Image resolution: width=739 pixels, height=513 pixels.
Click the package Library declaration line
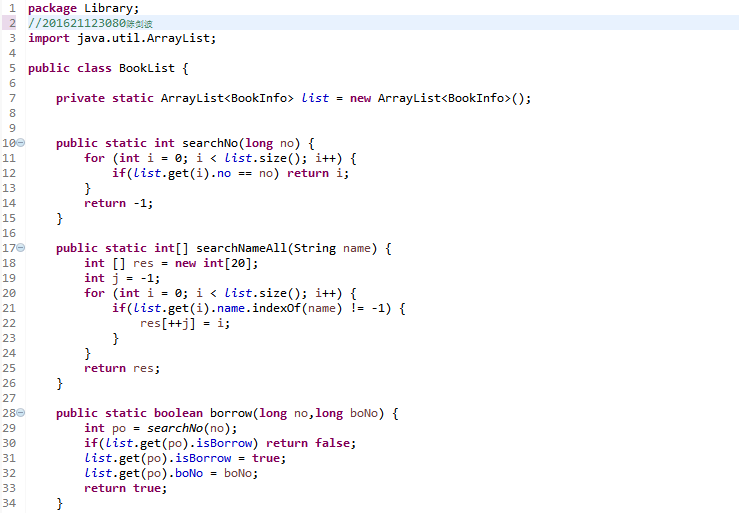pos(83,8)
